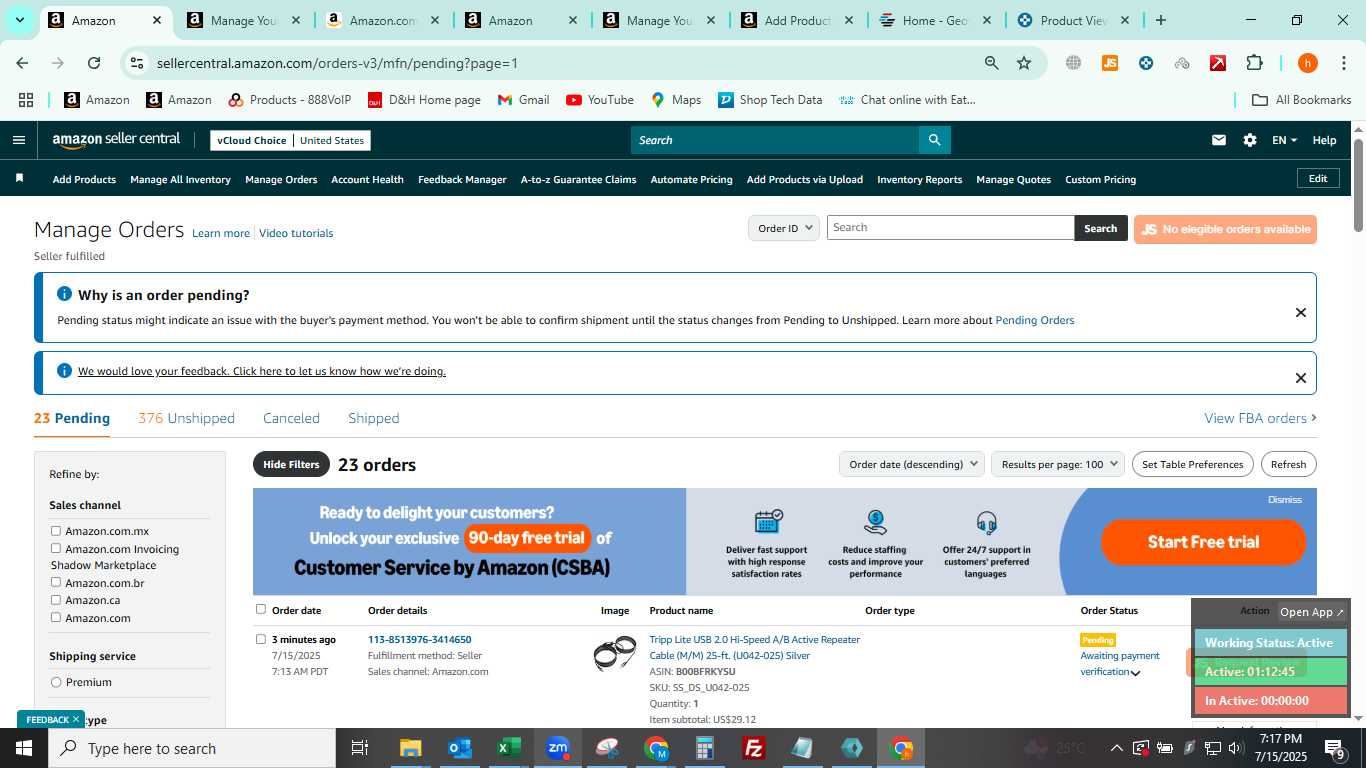Open the new tab plus button
This screenshot has width=1366, height=768.
tap(1160, 20)
